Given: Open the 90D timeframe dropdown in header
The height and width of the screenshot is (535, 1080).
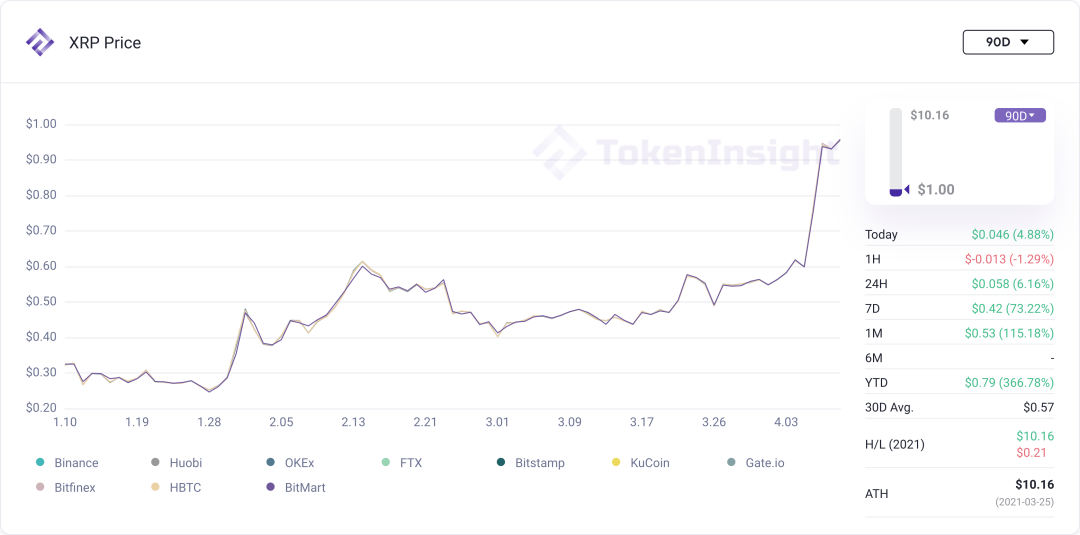Looking at the screenshot, I should tap(1007, 42).
